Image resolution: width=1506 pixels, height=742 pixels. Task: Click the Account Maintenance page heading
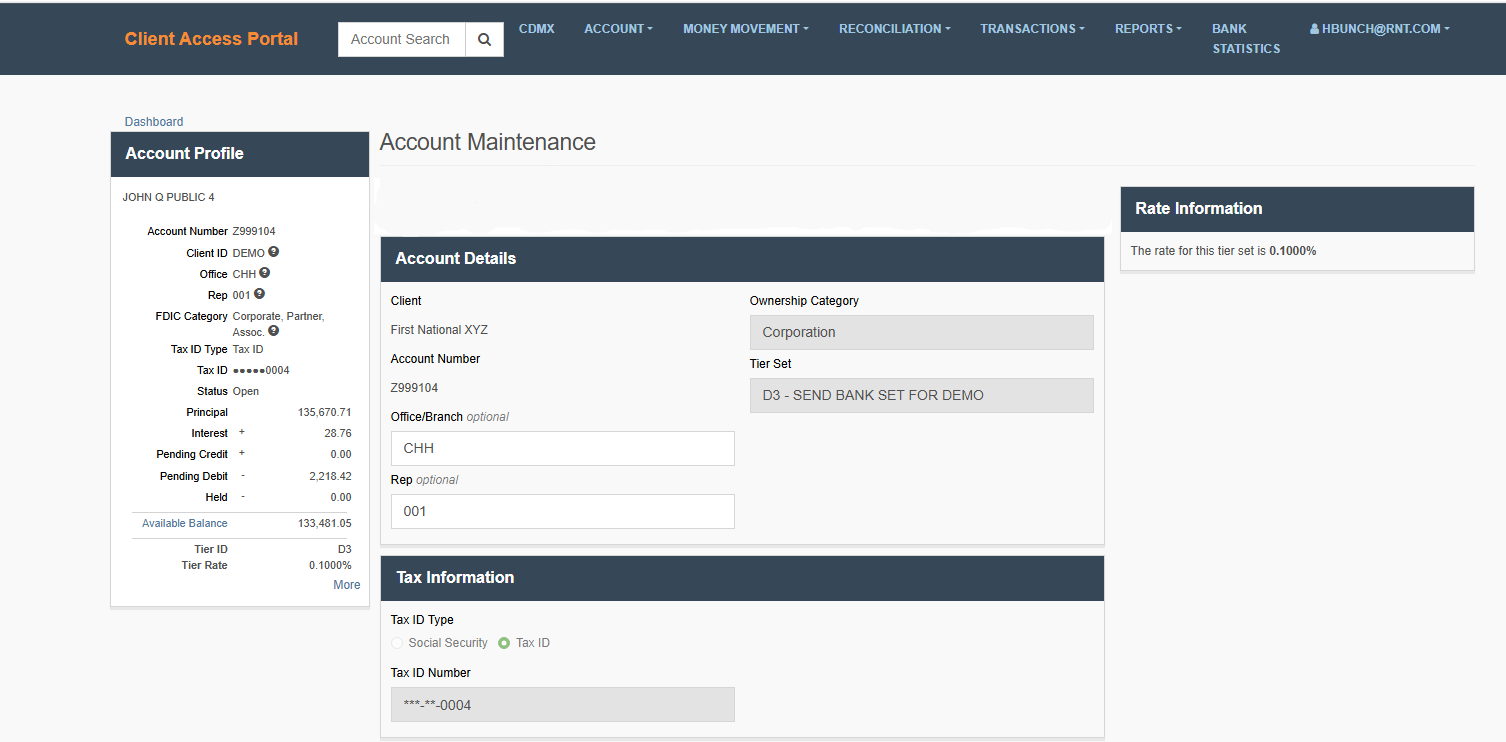coord(488,142)
